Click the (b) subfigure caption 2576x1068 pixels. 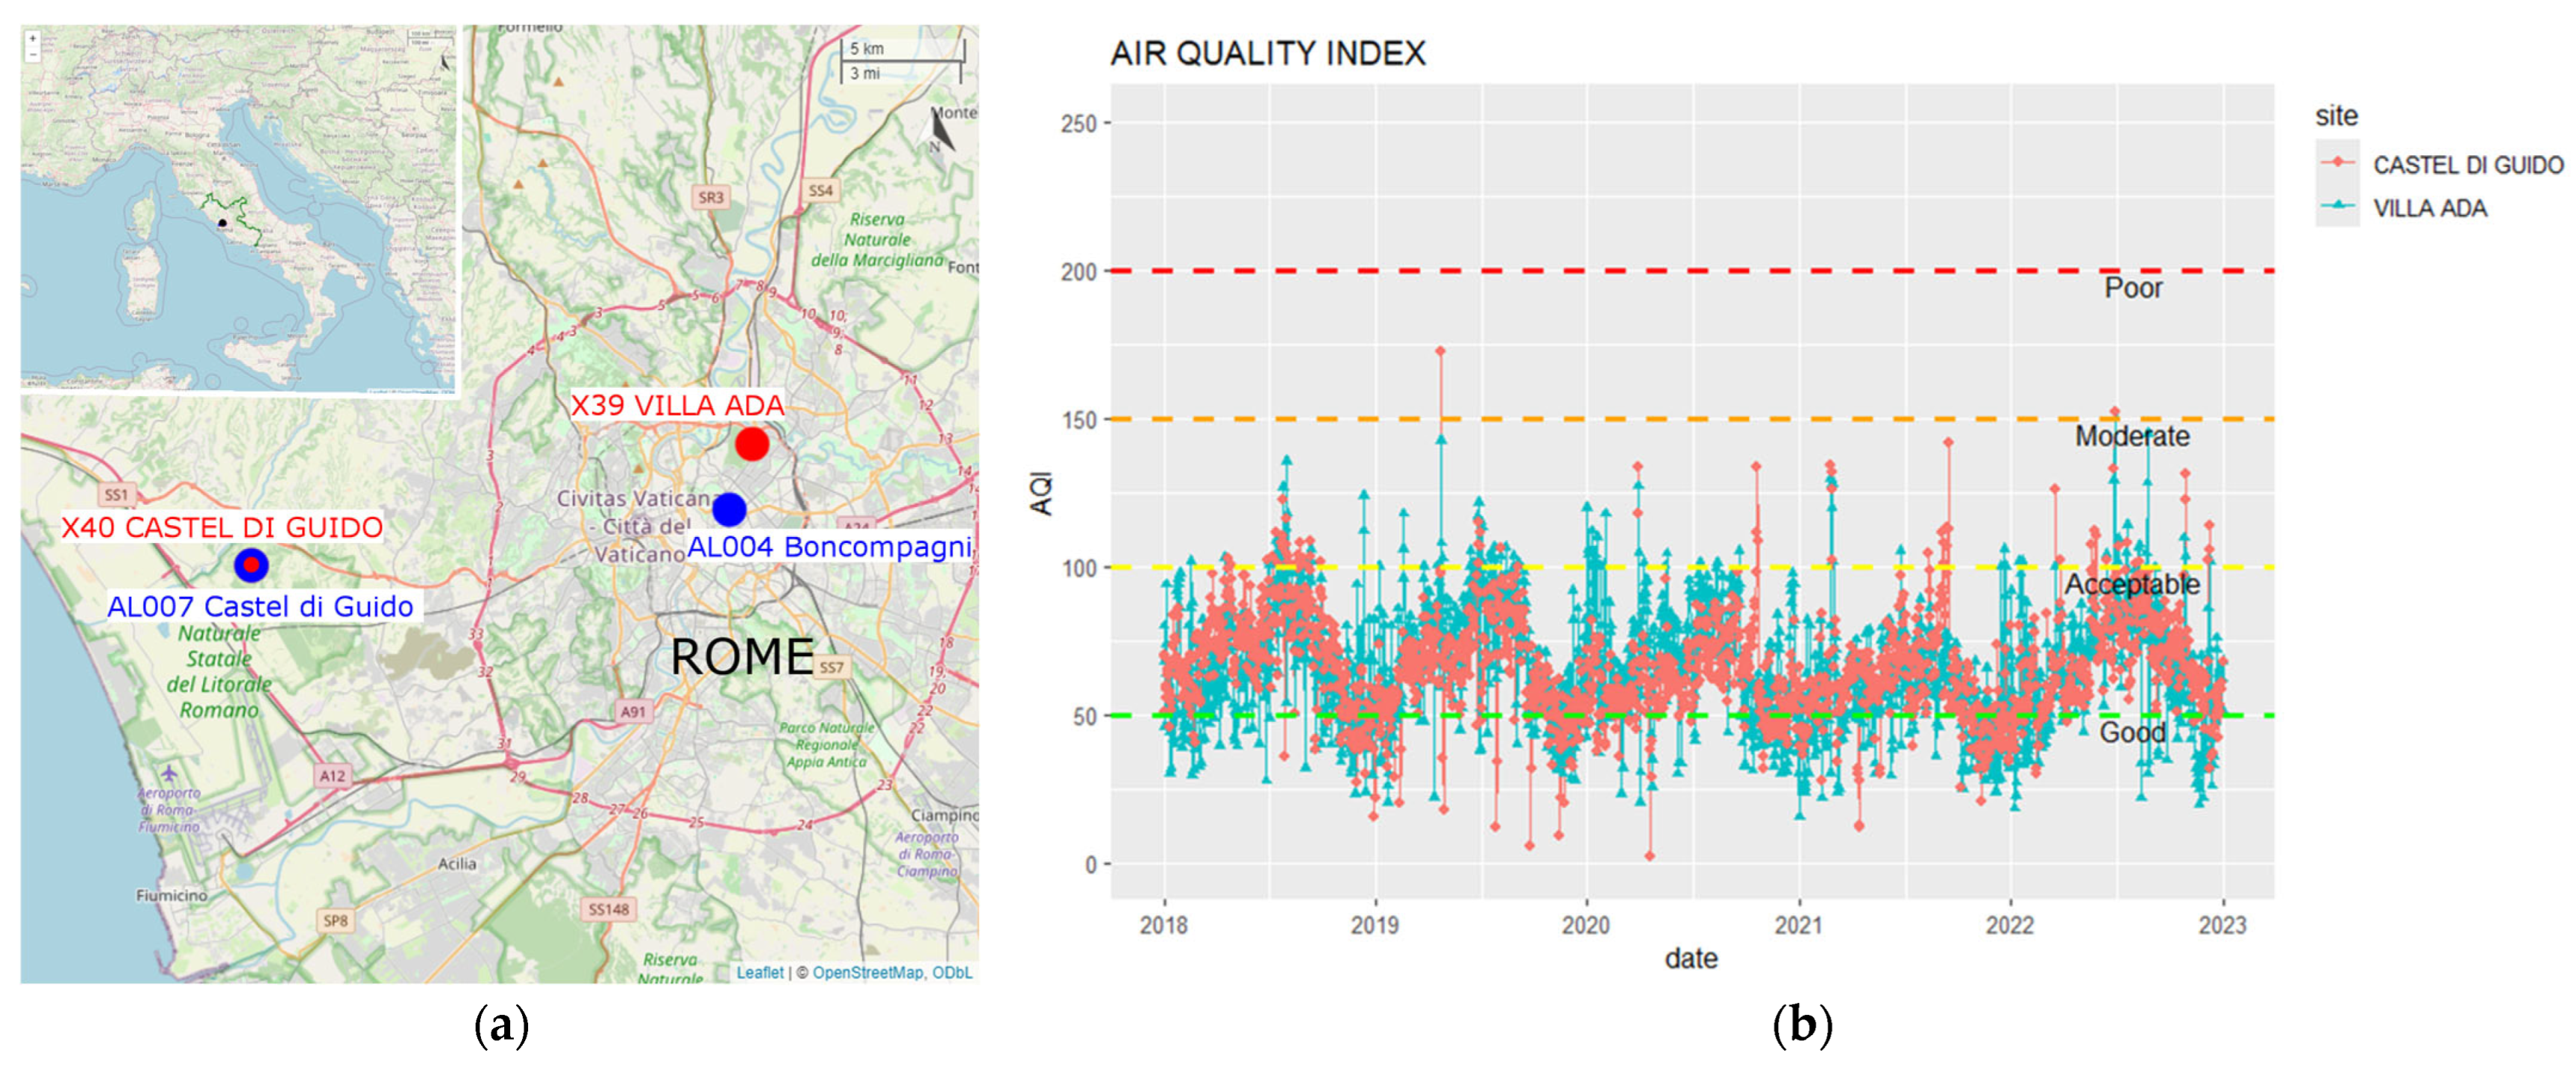pyautogui.click(x=1802, y=1026)
